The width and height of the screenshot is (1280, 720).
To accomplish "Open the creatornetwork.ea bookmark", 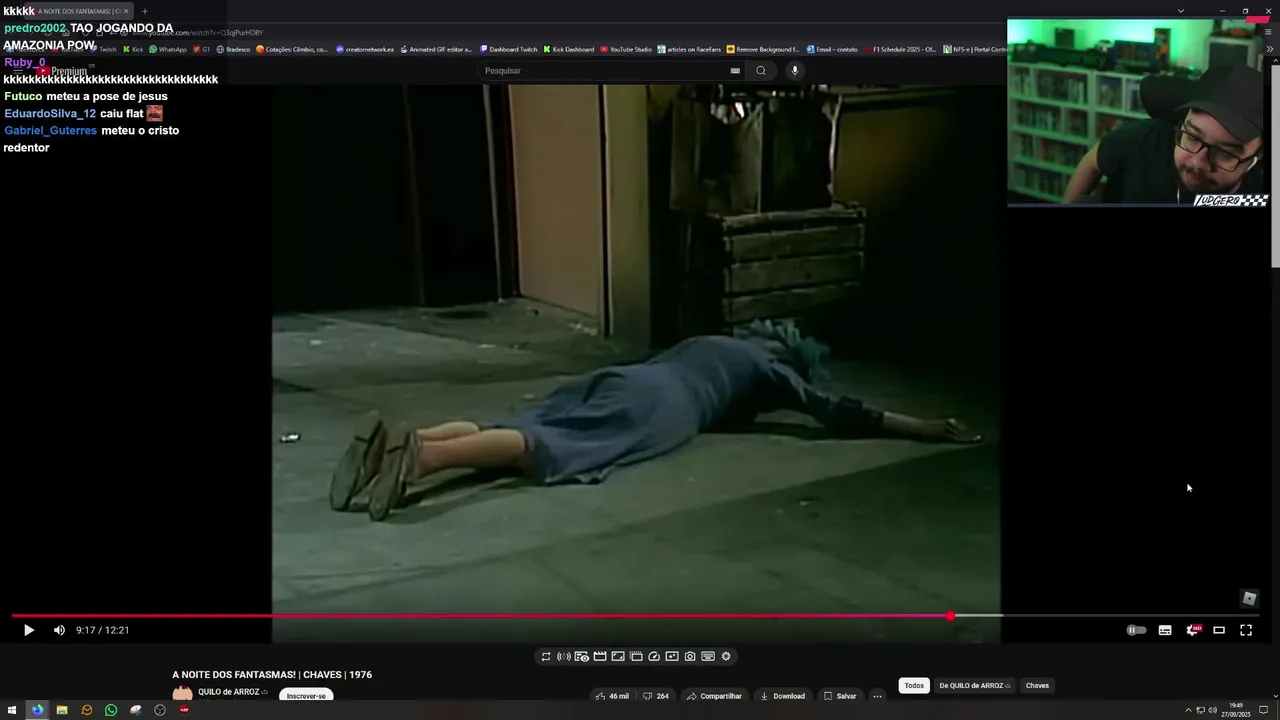I will click(x=365, y=49).
